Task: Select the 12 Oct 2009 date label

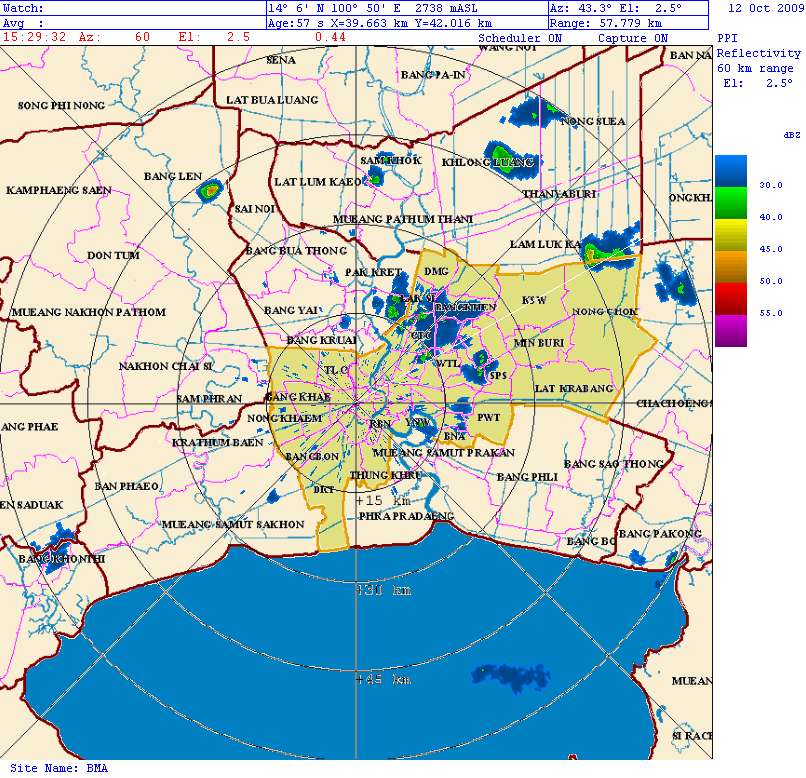Action: click(765, 8)
